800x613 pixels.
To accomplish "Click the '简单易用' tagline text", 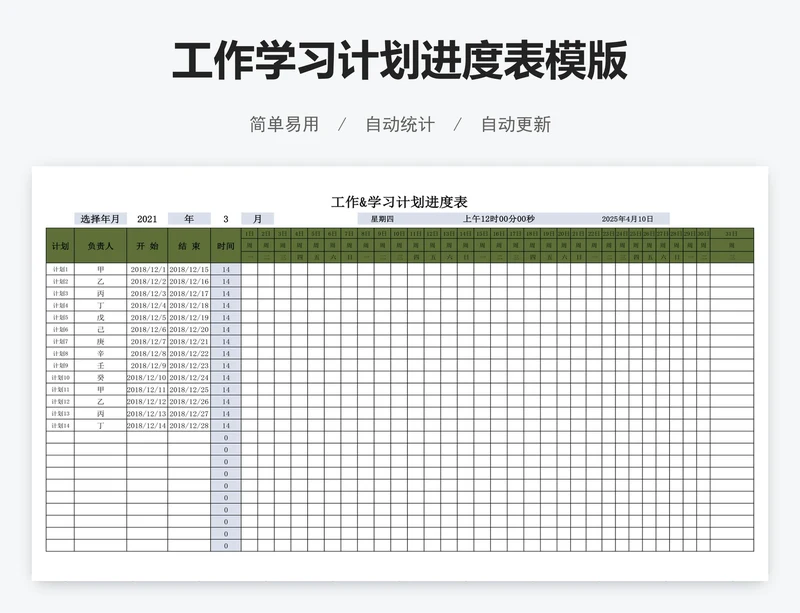I will pos(284,125).
